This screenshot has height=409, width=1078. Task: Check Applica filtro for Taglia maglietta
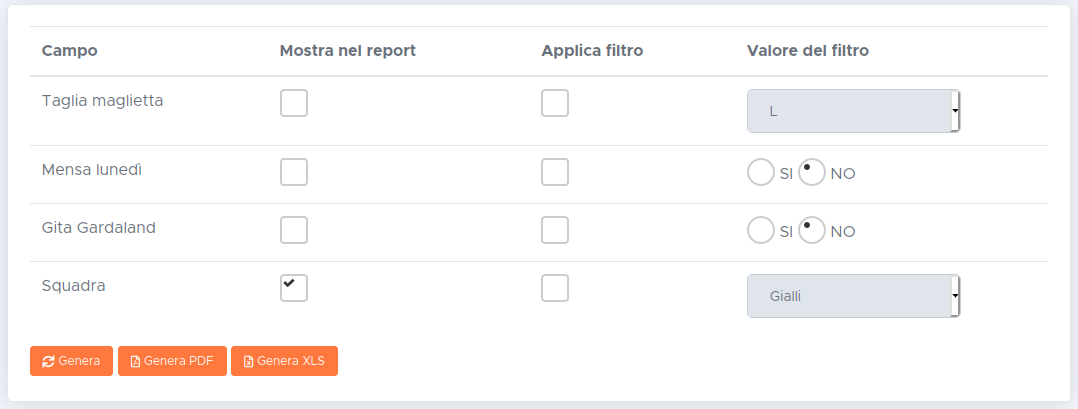555,103
